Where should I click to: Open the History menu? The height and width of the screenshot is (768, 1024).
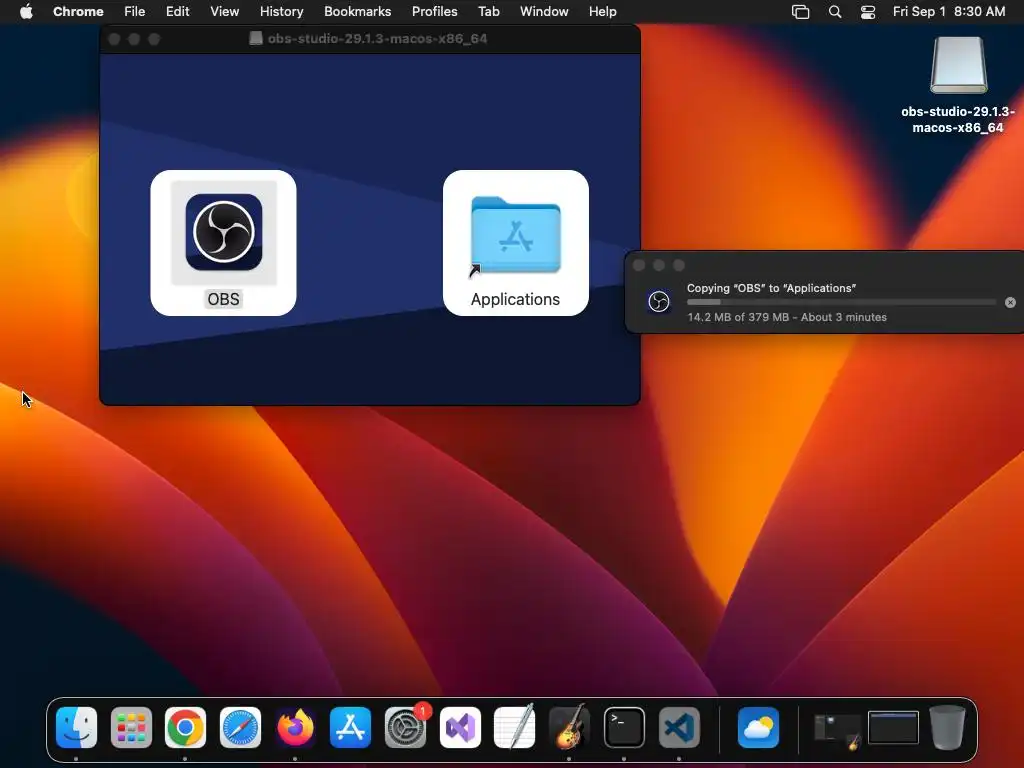[281, 12]
